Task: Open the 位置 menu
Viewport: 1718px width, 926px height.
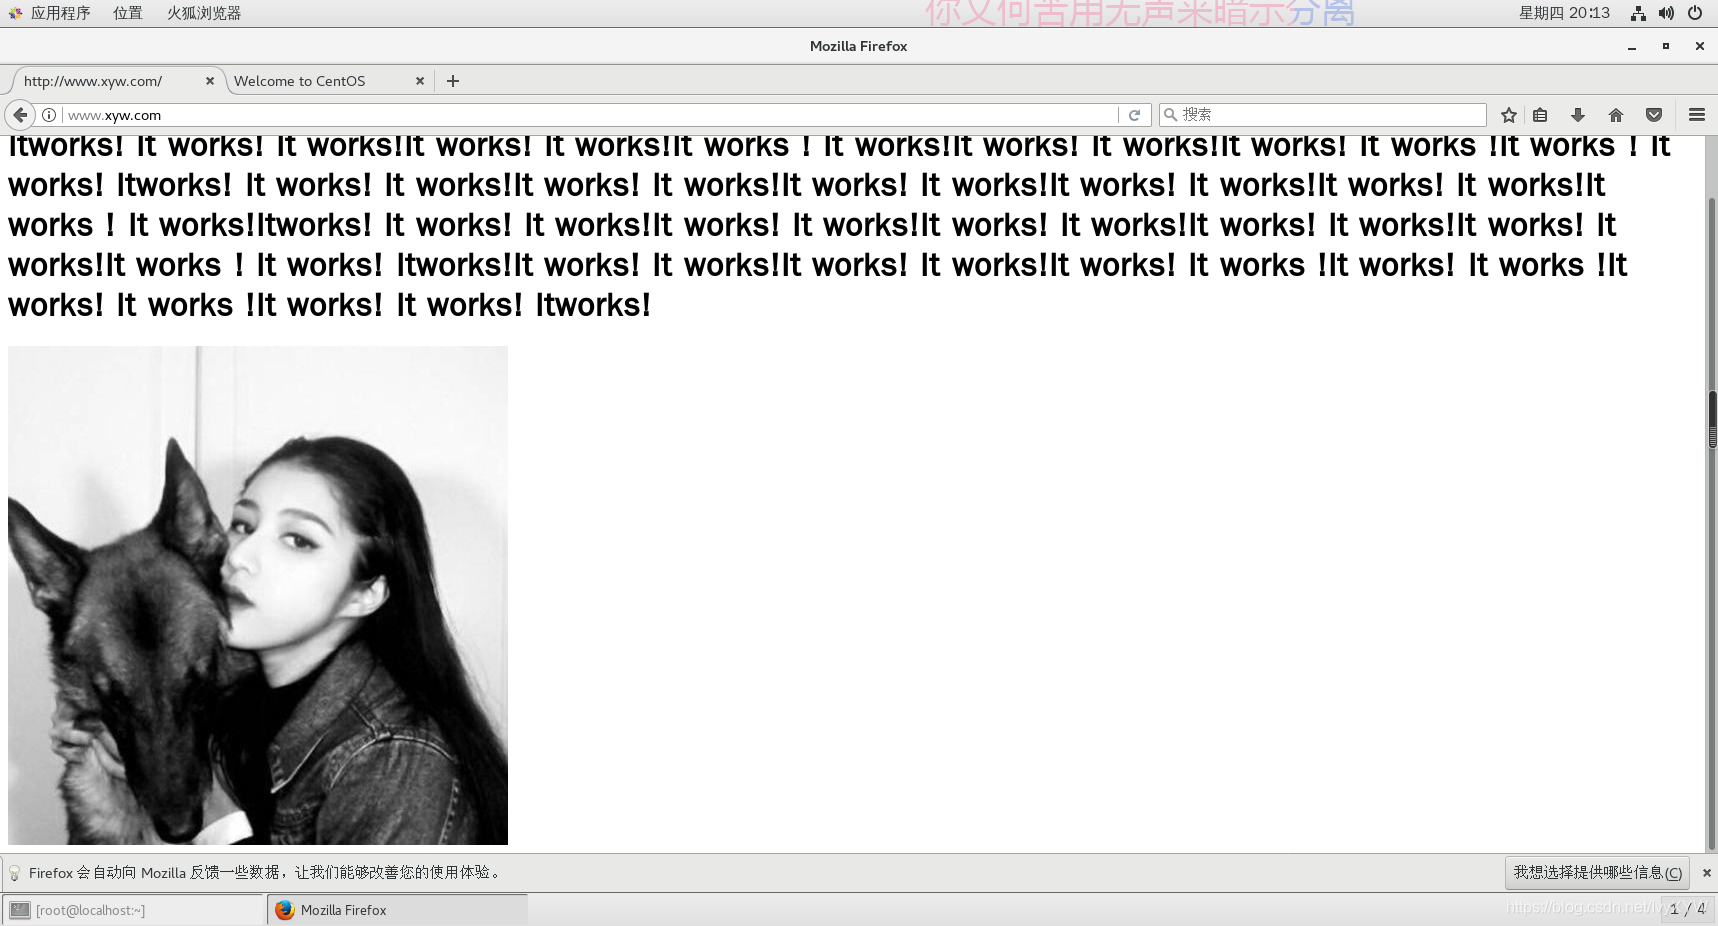Action: pyautogui.click(x=127, y=13)
